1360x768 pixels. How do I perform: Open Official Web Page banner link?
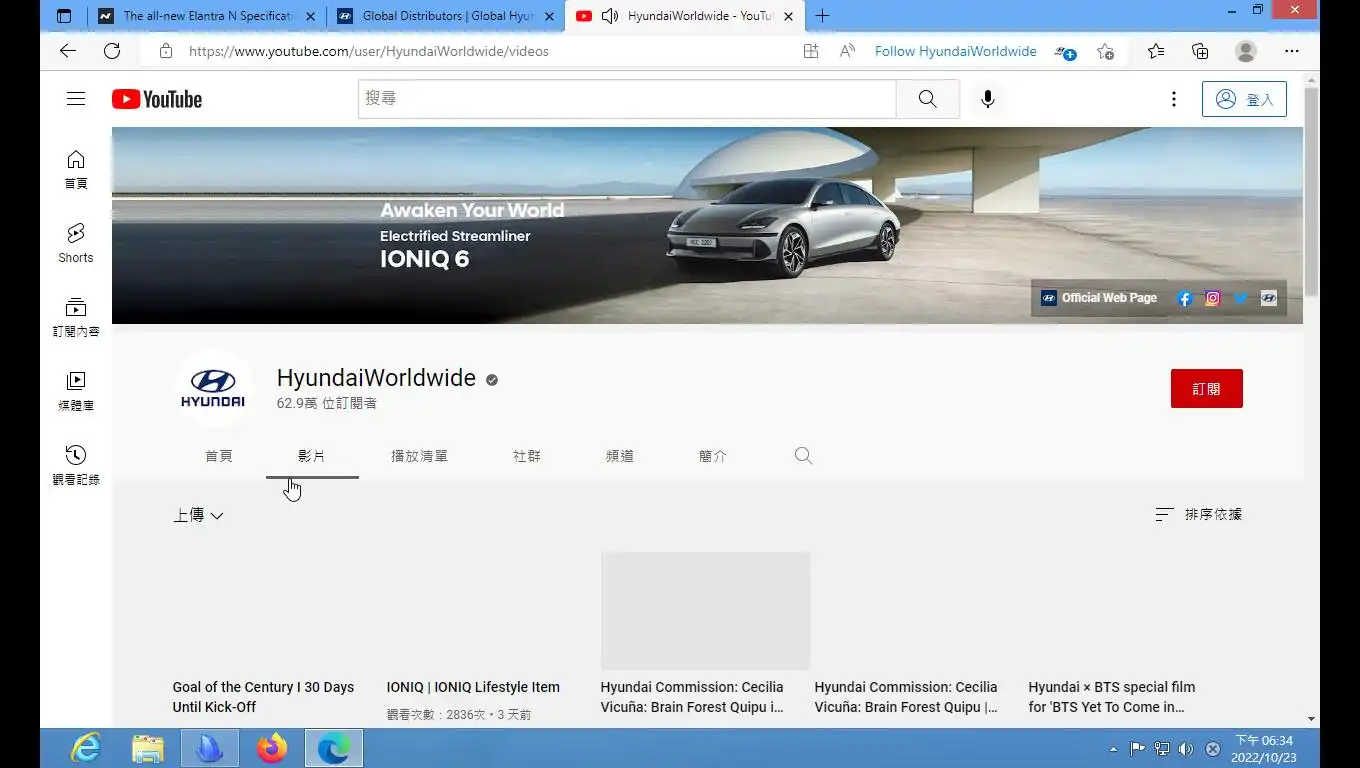click(1099, 298)
